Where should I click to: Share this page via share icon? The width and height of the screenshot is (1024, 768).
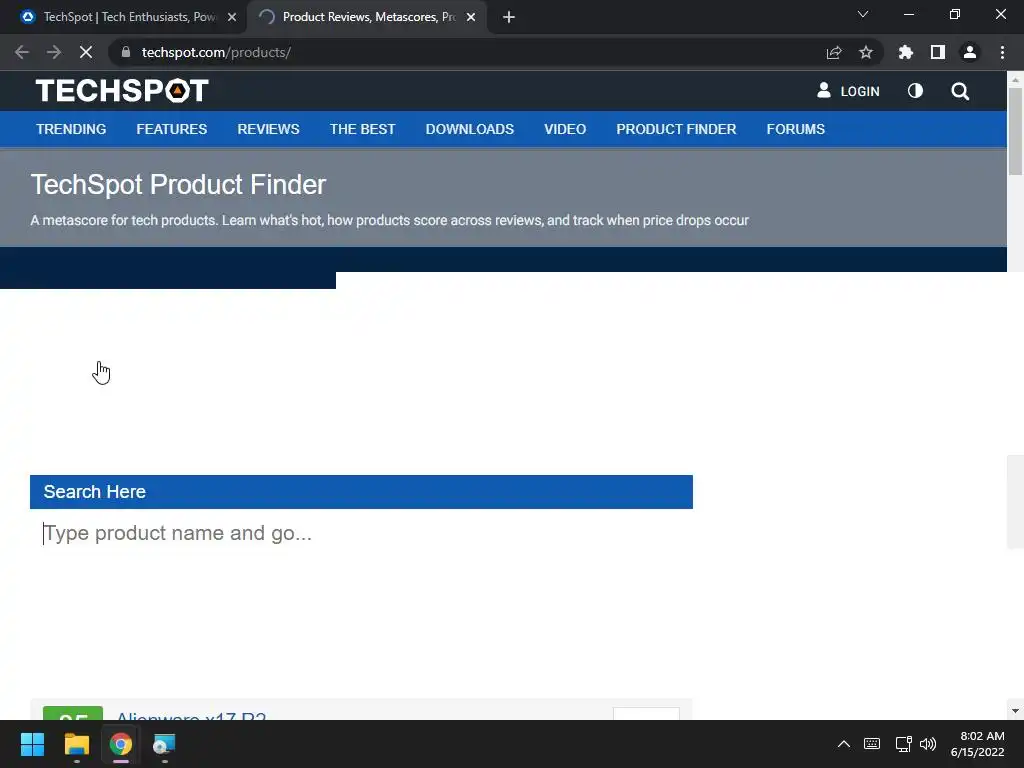pyautogui.click(x=834, y=52)
